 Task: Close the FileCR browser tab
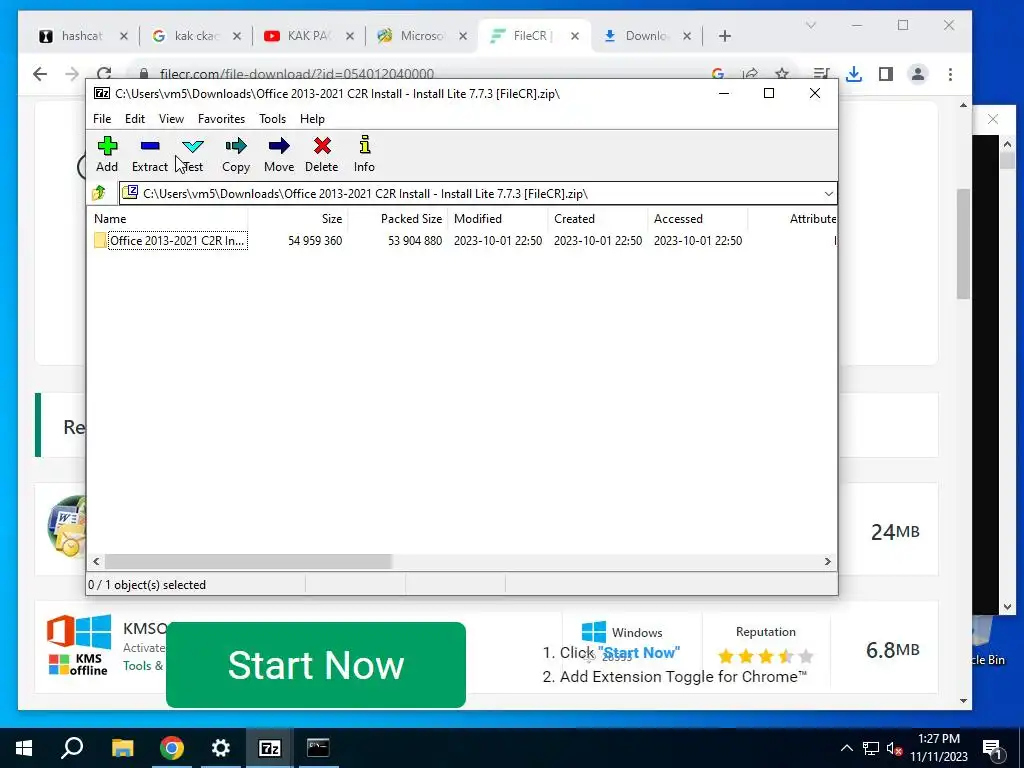coord(575,36)
